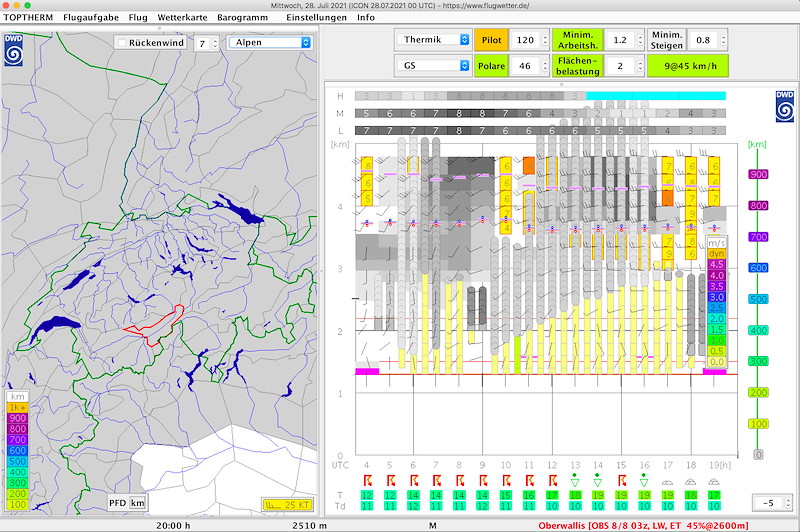
Task: Select the thermal flag icon at 10 UTC
Action: point(507,480)
